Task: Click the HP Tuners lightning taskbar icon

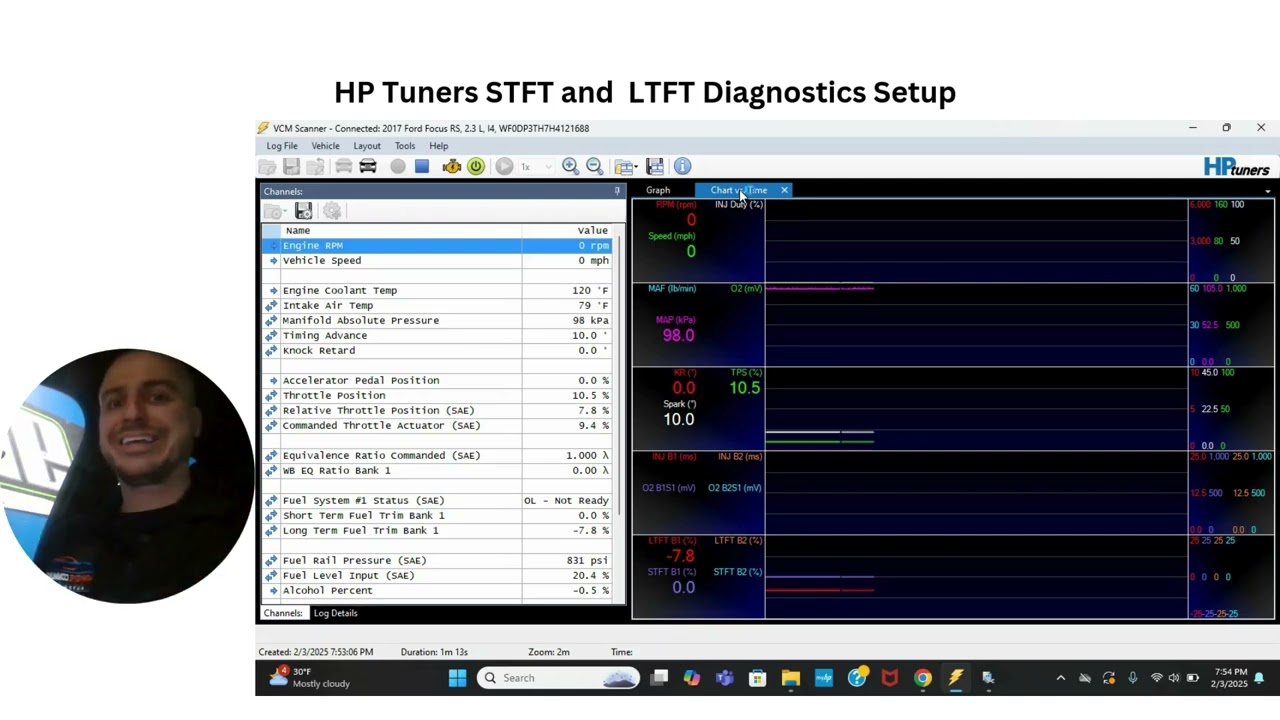Action: click(x=955, y=678)
